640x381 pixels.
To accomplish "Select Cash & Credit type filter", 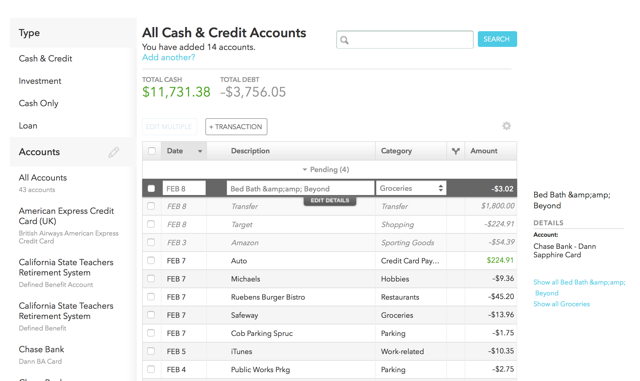I will 45,58.
